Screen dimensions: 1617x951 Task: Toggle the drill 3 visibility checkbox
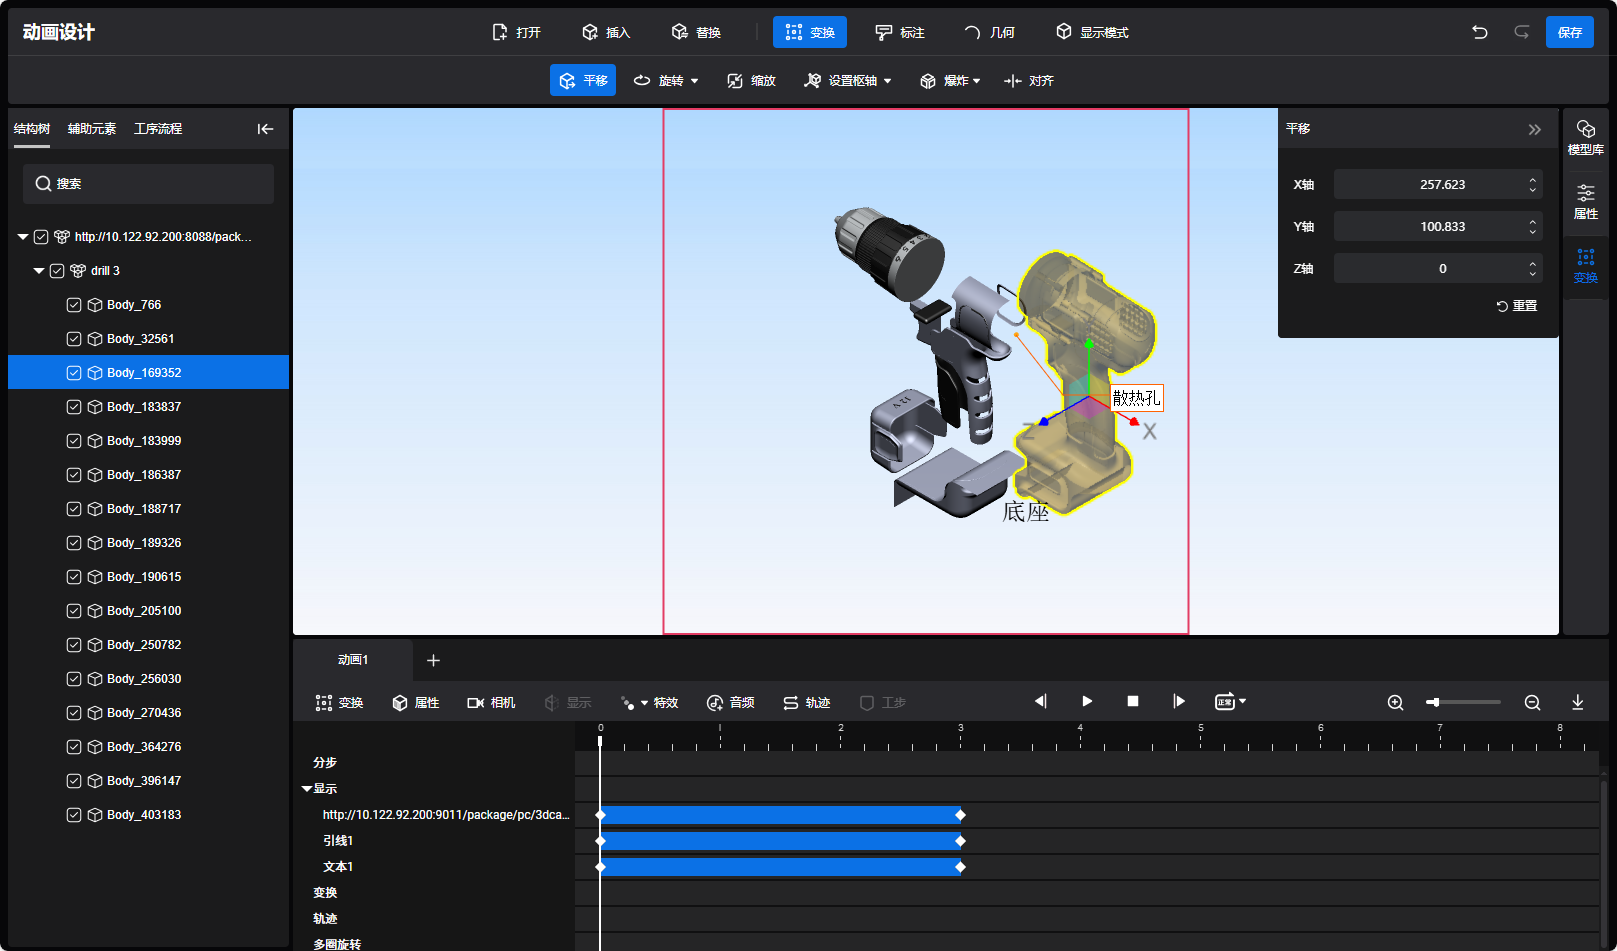pos(57,271)
